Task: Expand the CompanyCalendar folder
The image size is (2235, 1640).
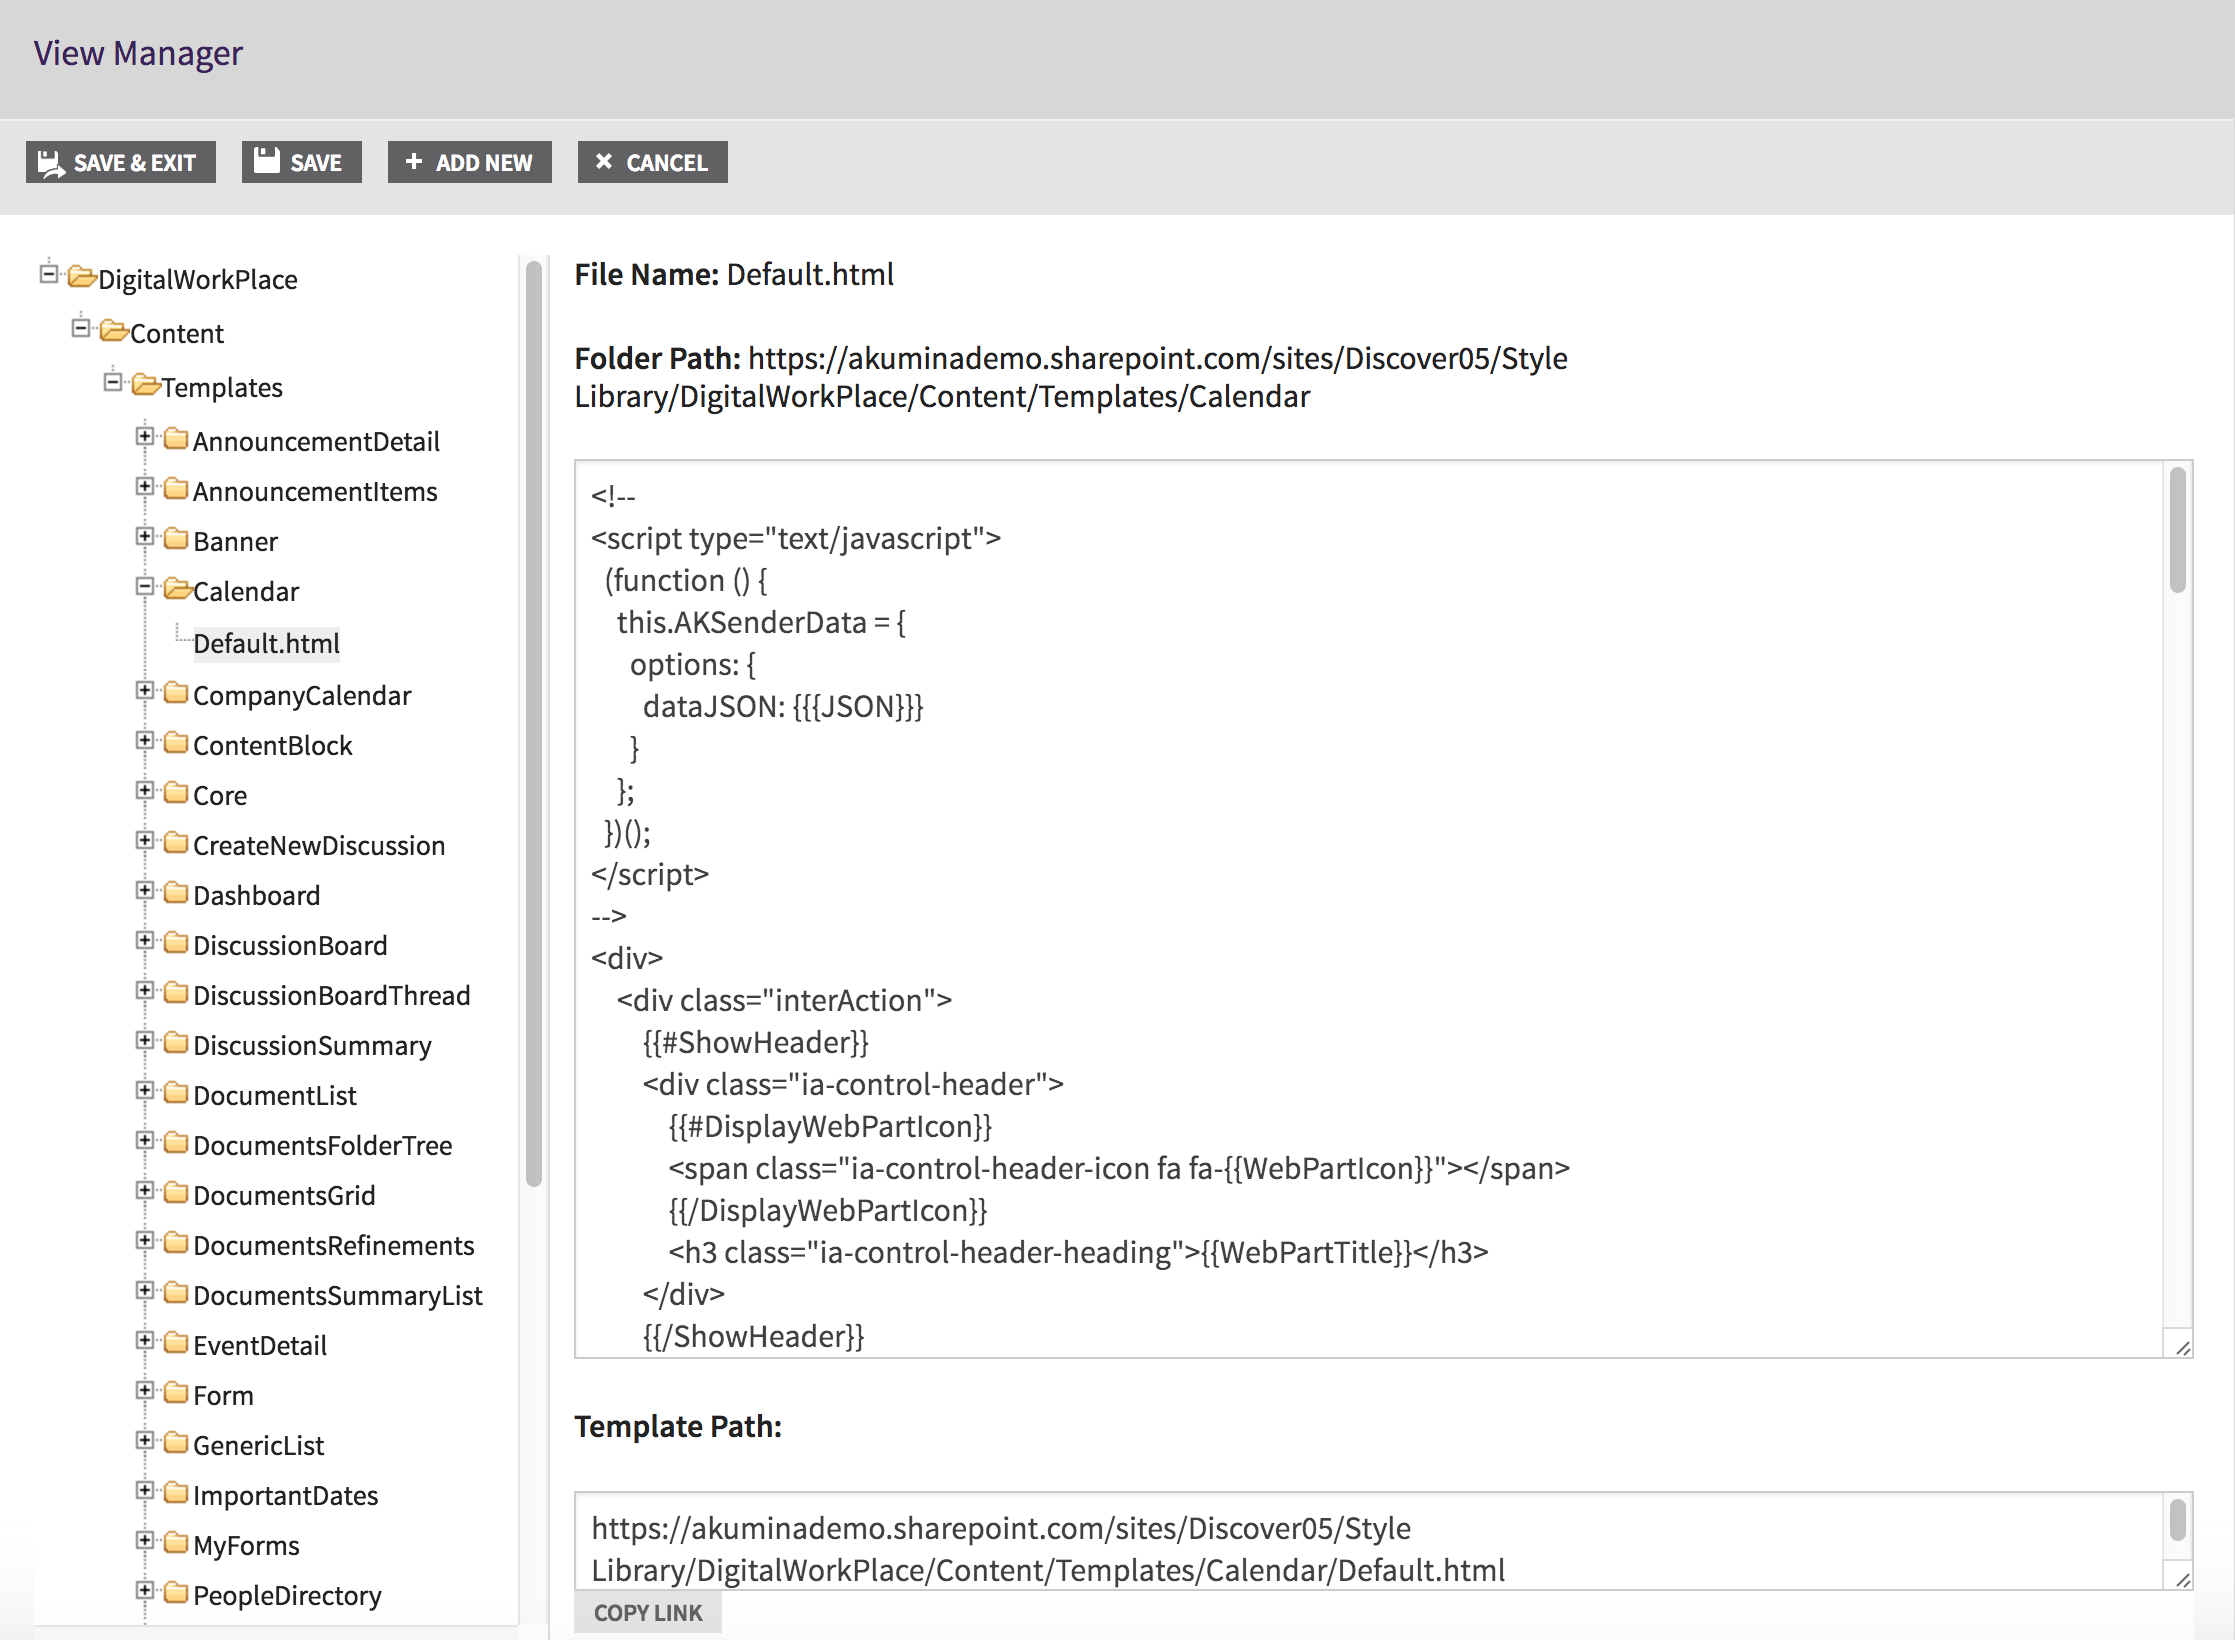Action: click(x=144, y=690)
